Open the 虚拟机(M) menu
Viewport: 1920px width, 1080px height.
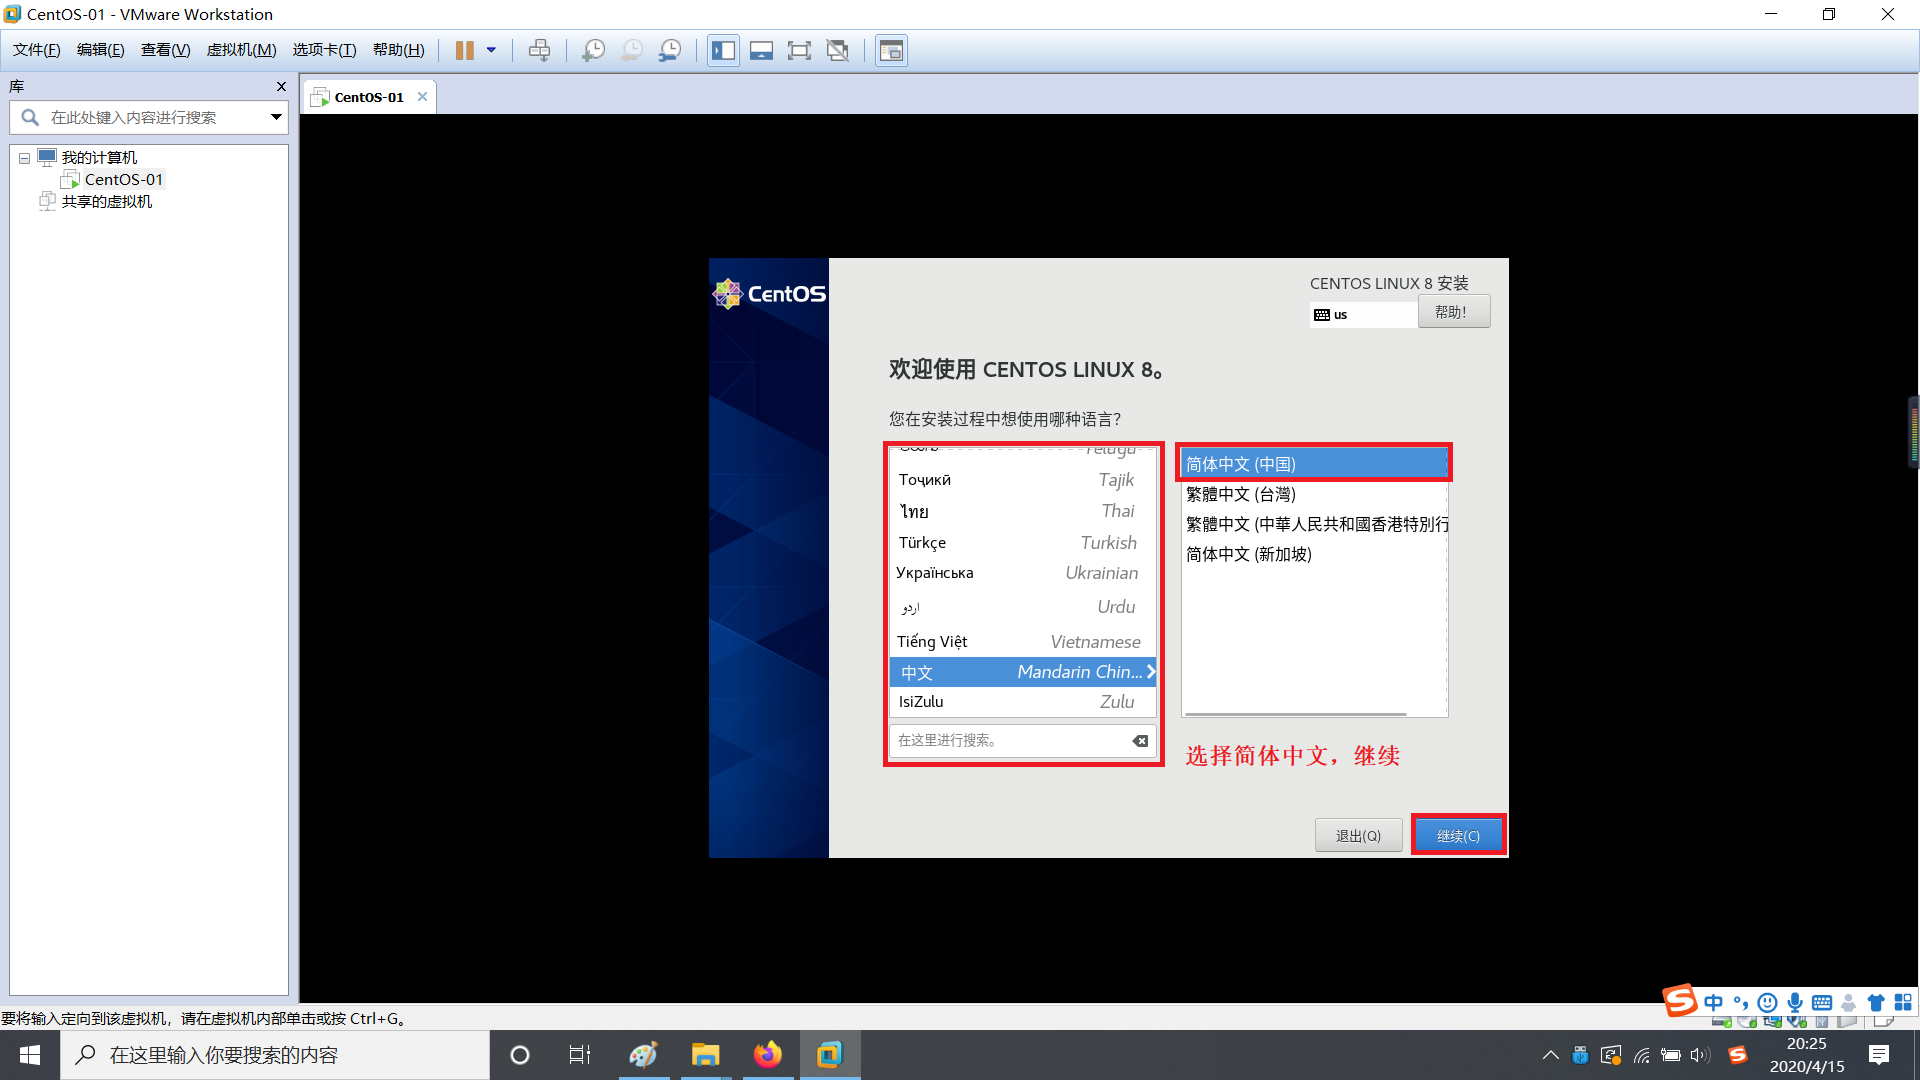tap(241, 50)
